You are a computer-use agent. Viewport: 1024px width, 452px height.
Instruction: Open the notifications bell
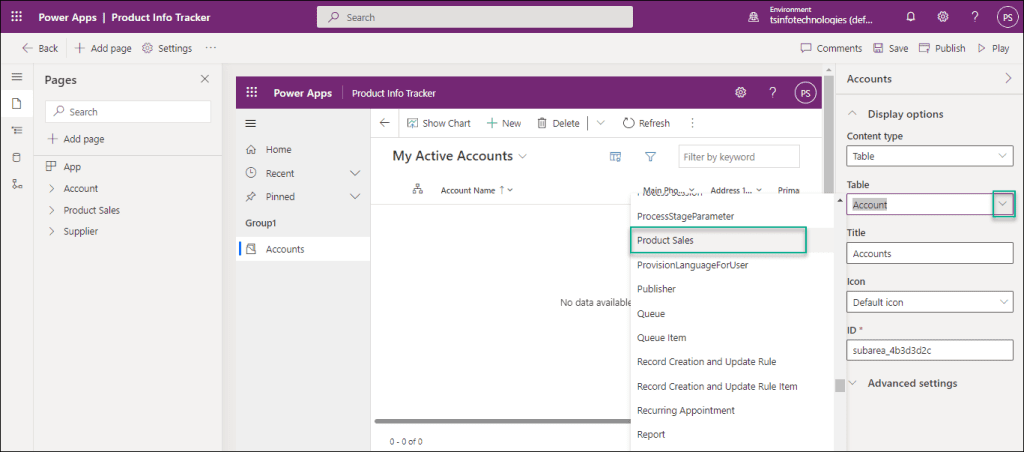[x=910, y=17]
